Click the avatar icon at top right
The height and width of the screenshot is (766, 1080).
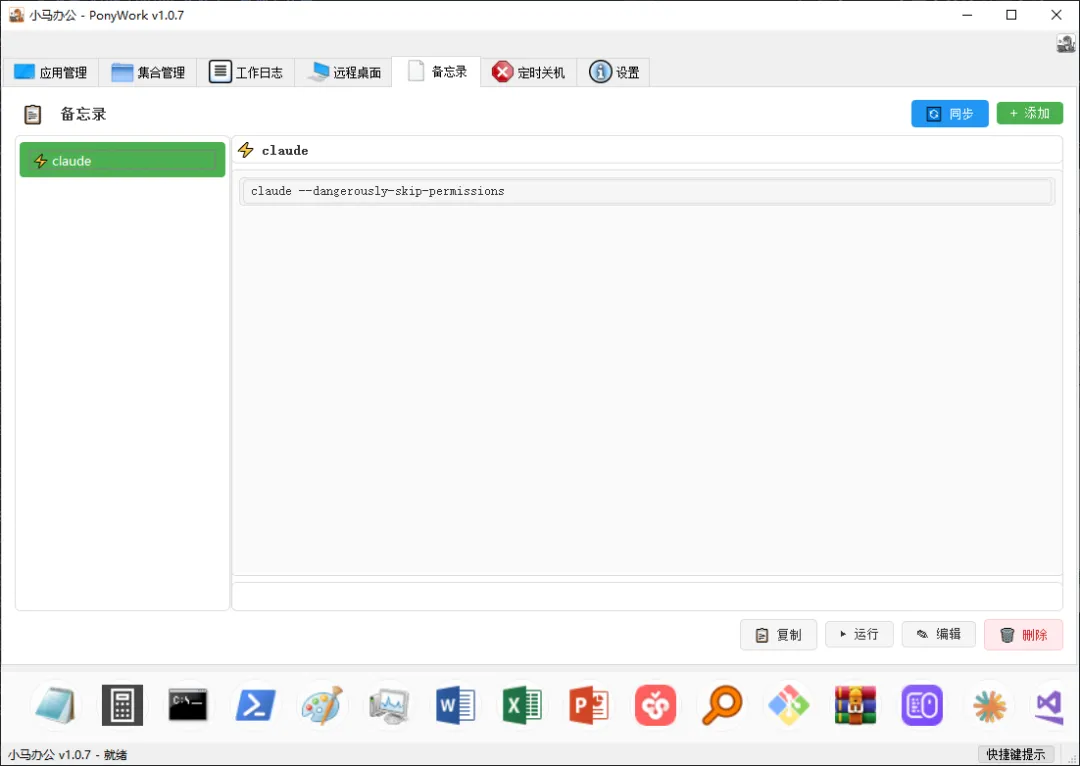click(x=1066, y=43)
